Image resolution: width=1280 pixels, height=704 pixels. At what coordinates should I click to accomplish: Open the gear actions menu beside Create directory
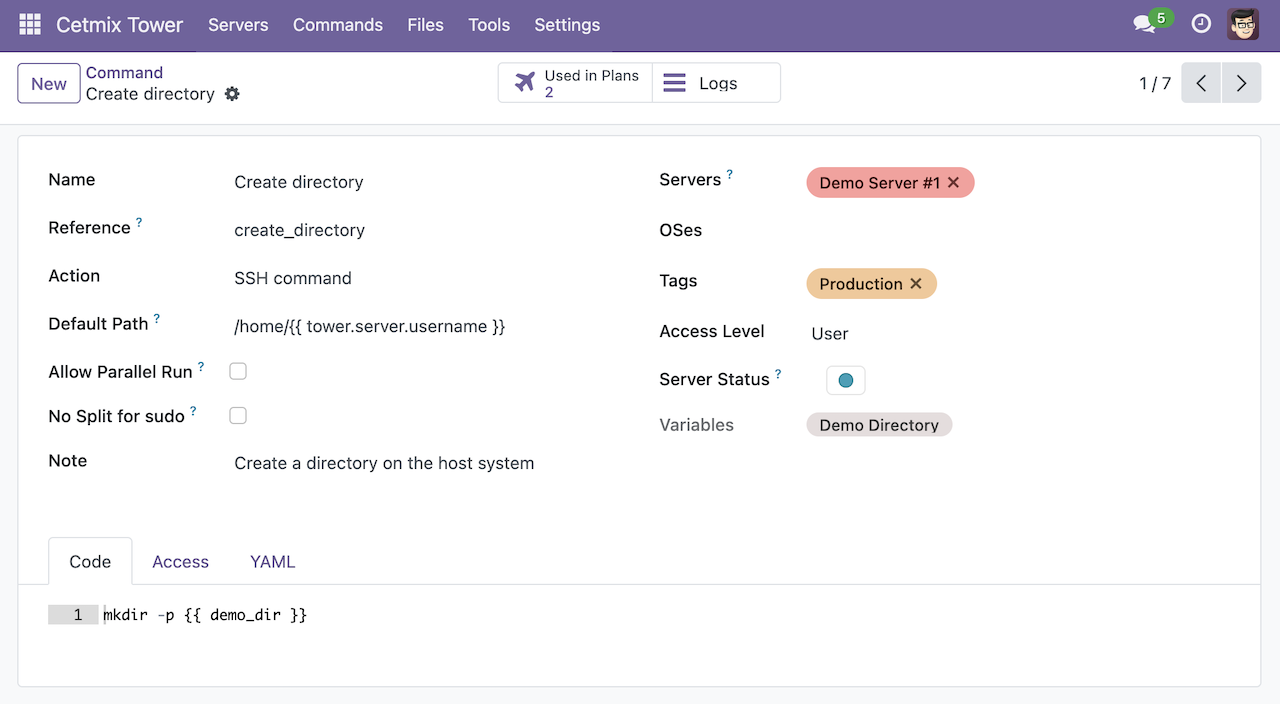pyautogui.click(x=232, y=94)
